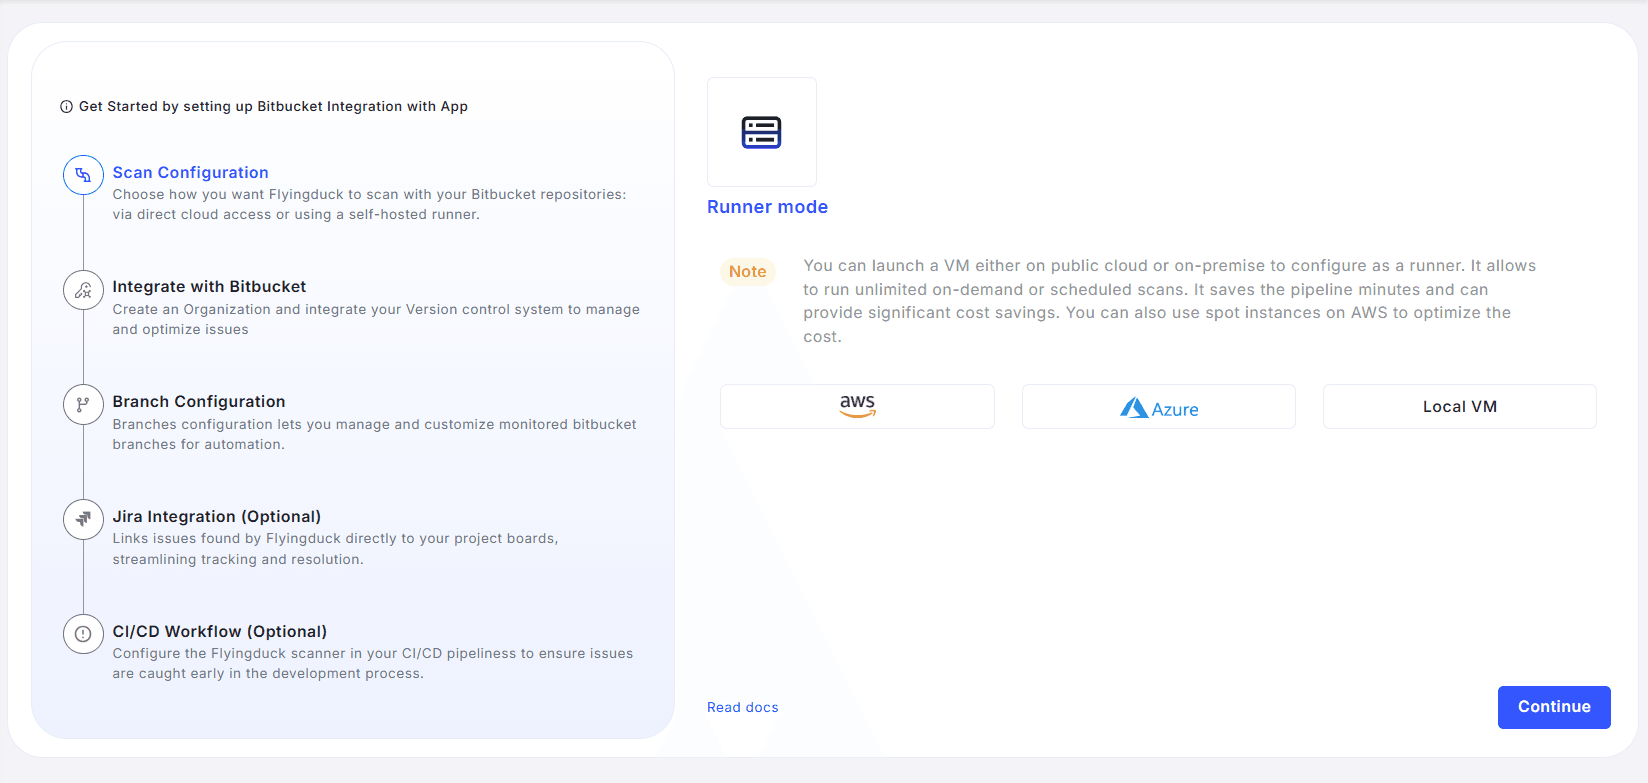The height and width of the screenshot is (783, 1648).
Task: Click the CI/CD Workflow step icon
Action: (x=83, y=634)
